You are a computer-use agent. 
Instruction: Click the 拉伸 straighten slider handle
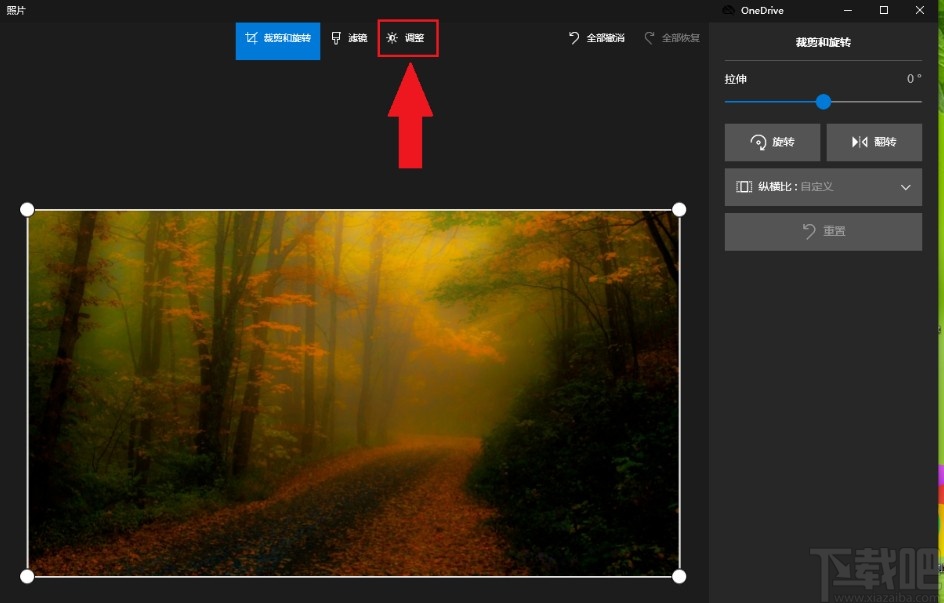823,102
